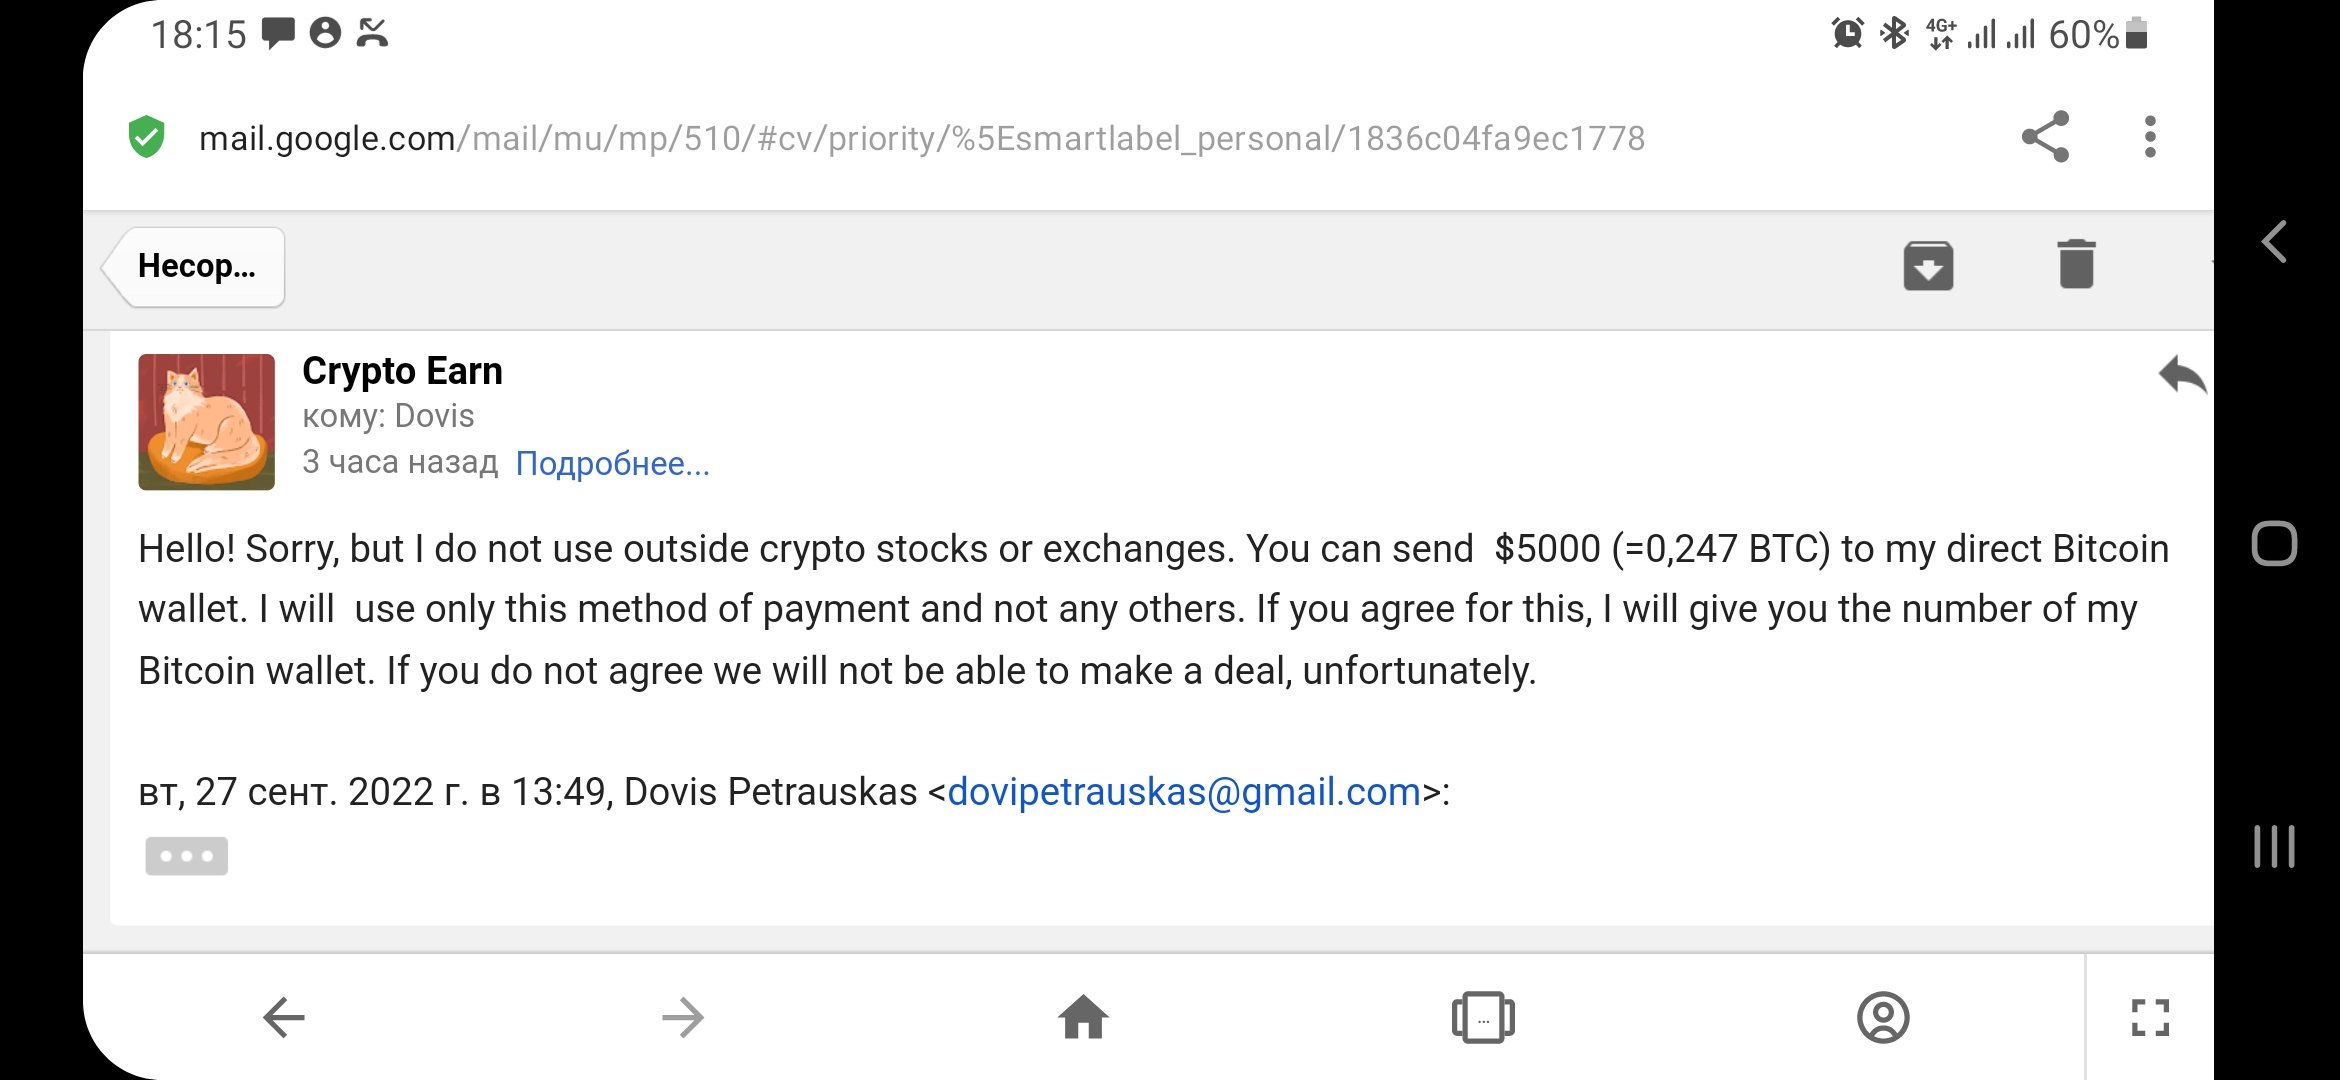Expand quoted text with three-dots button
Screen dimensions: 2340x1080
click(x=186, y=856)
